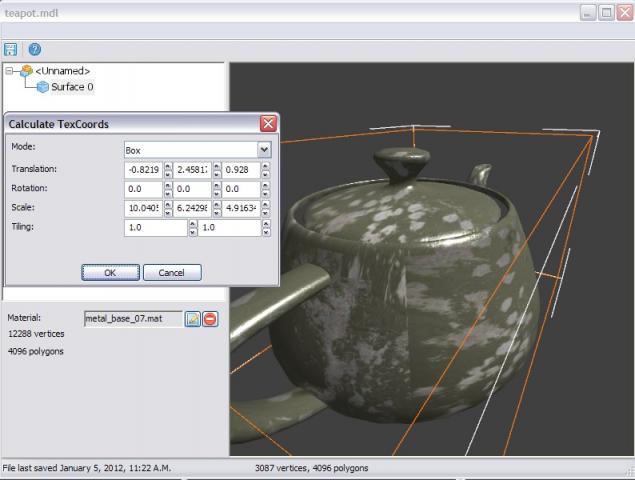The width and height of the screenshot is (635, 480).
Task: Click the metal_base_07.mat material field
Action: coord(133,318)
